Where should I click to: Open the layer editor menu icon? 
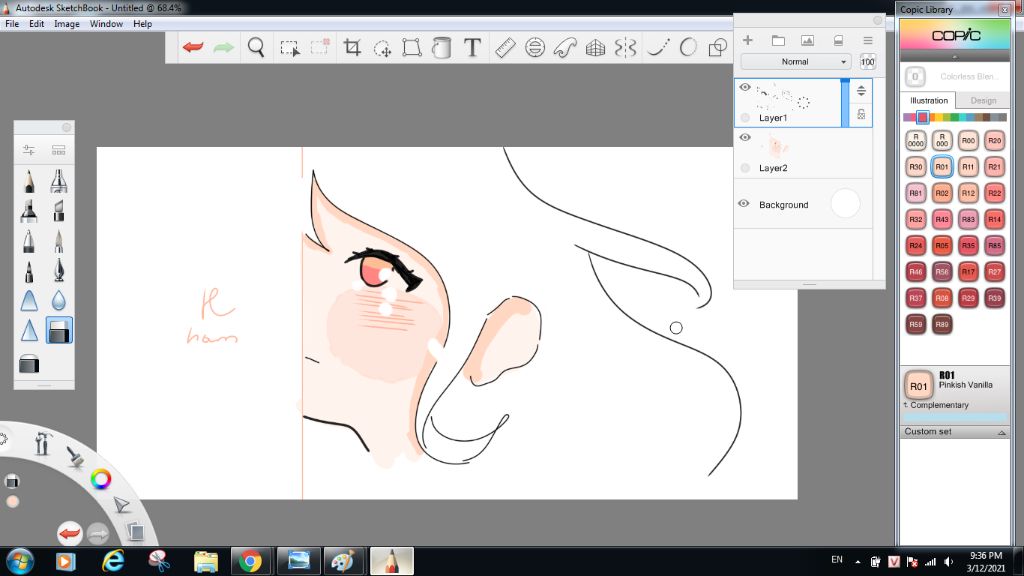[x=868, y=40]
